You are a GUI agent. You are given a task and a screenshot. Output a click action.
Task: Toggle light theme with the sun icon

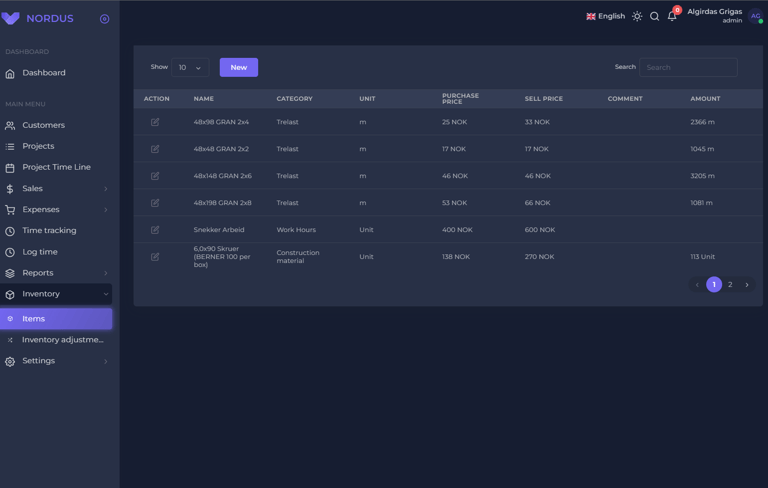[637, 17]
